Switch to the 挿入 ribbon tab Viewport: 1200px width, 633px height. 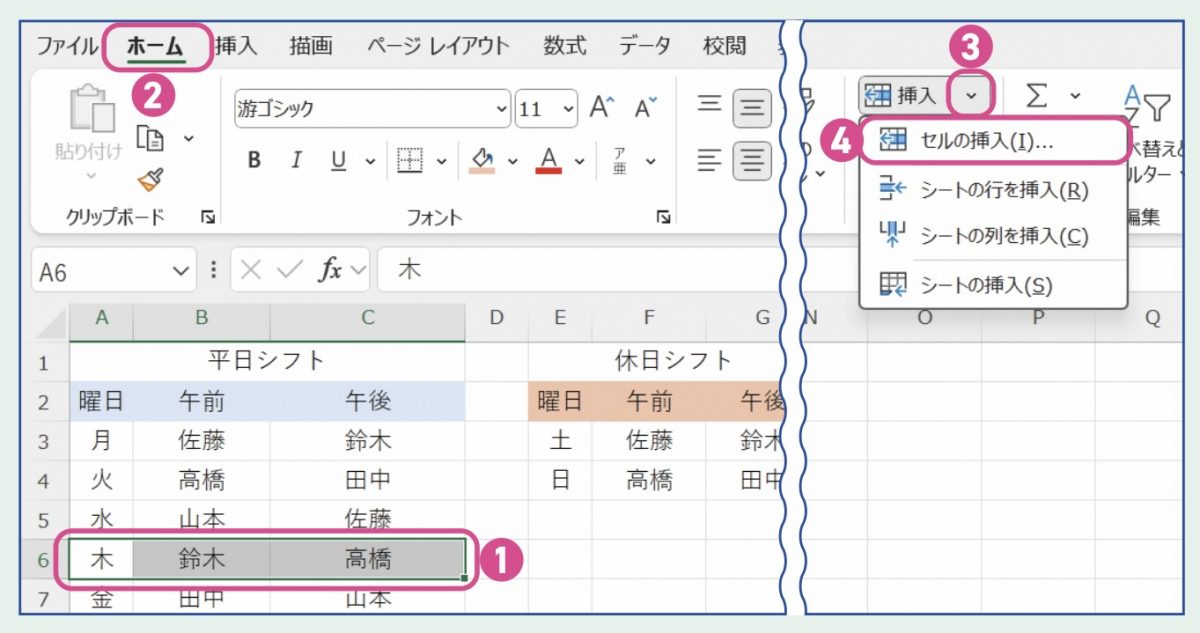(x=236, y=45)
